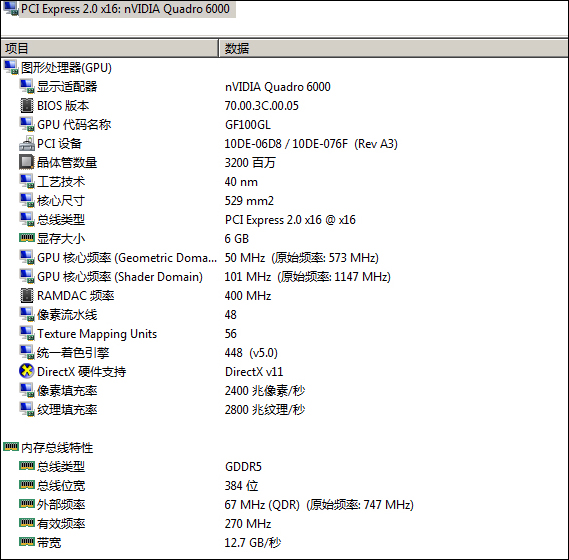Screen dimensions: 569x560
Task: Click the icon beside PCI Express 2.0 x16 title
Action: 11,9
